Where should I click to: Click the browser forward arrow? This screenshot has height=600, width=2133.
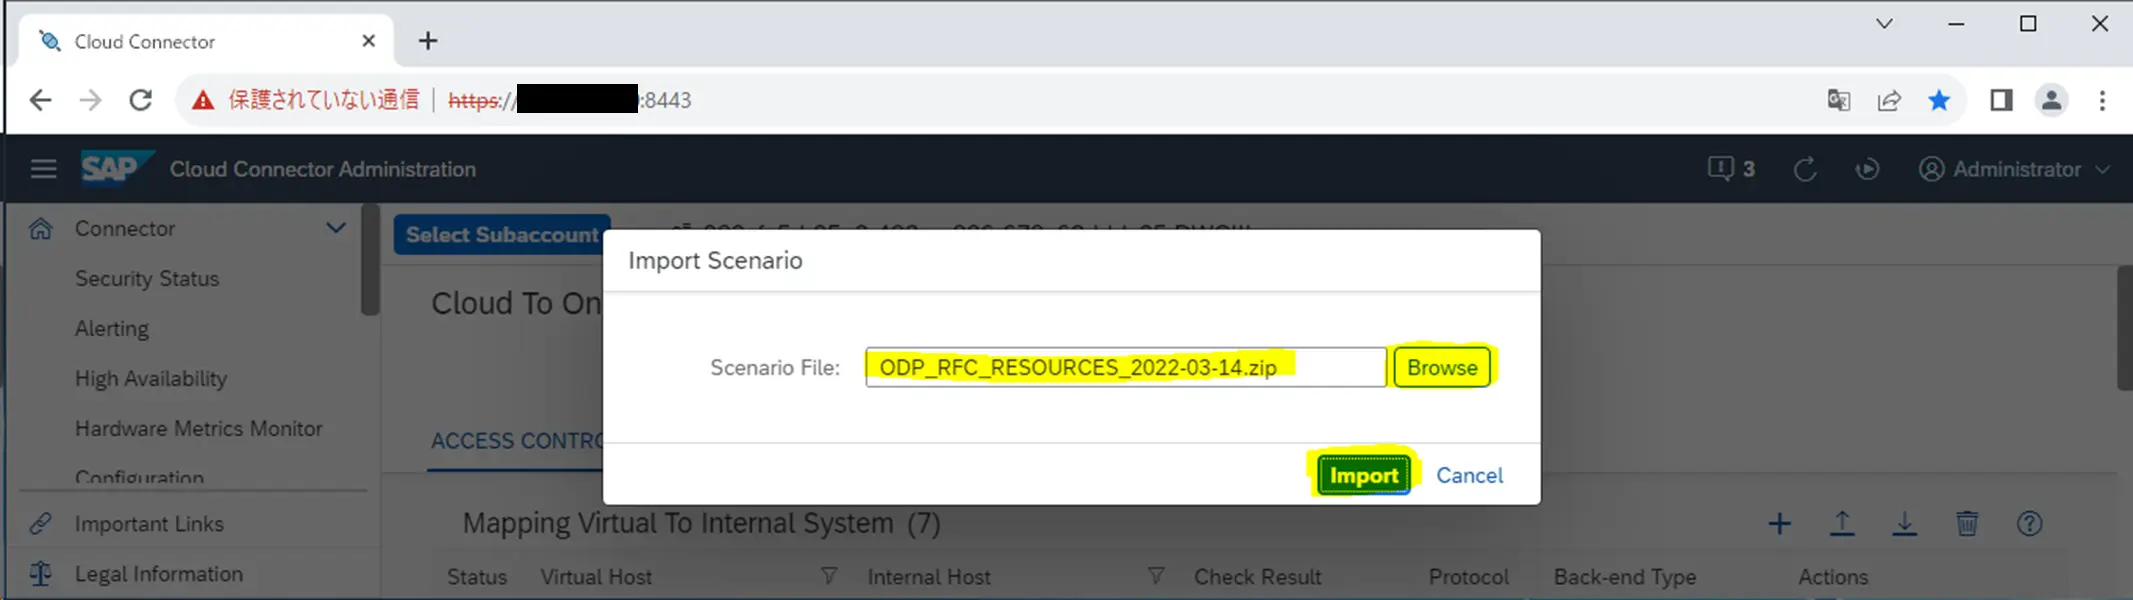90,100
